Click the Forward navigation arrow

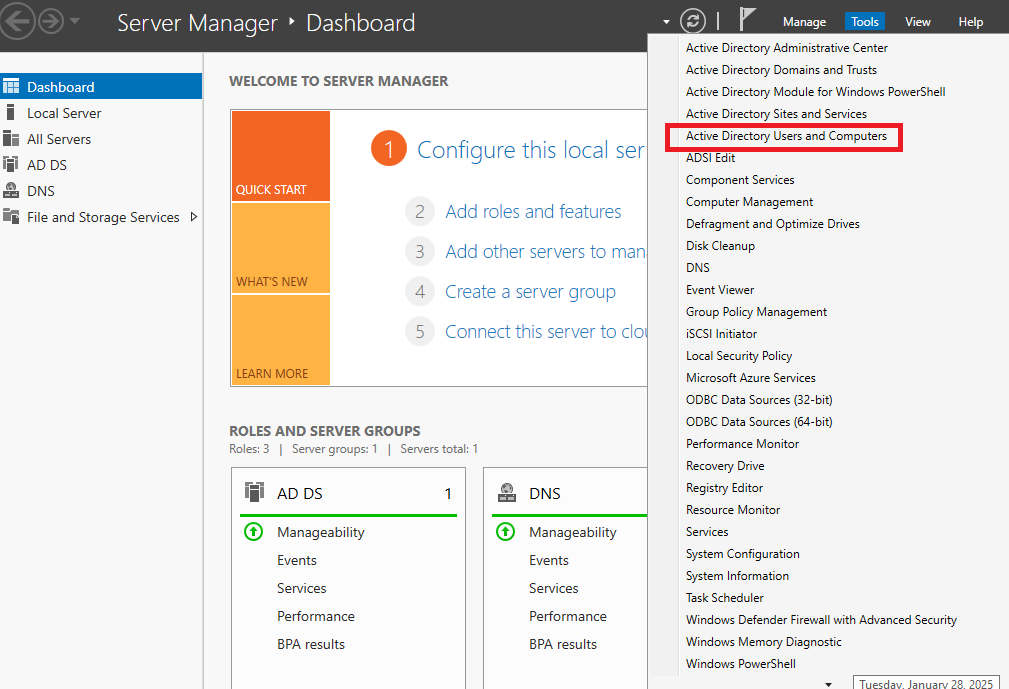pyautogui.click(x=51, y=21)
